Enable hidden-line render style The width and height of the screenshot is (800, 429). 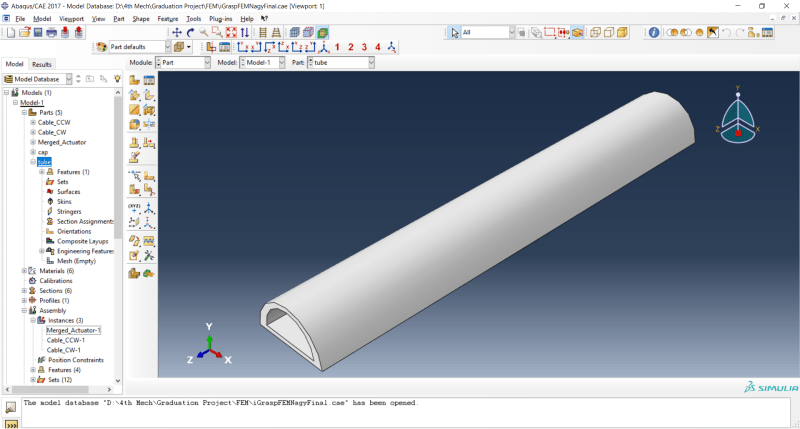(609, 33)
